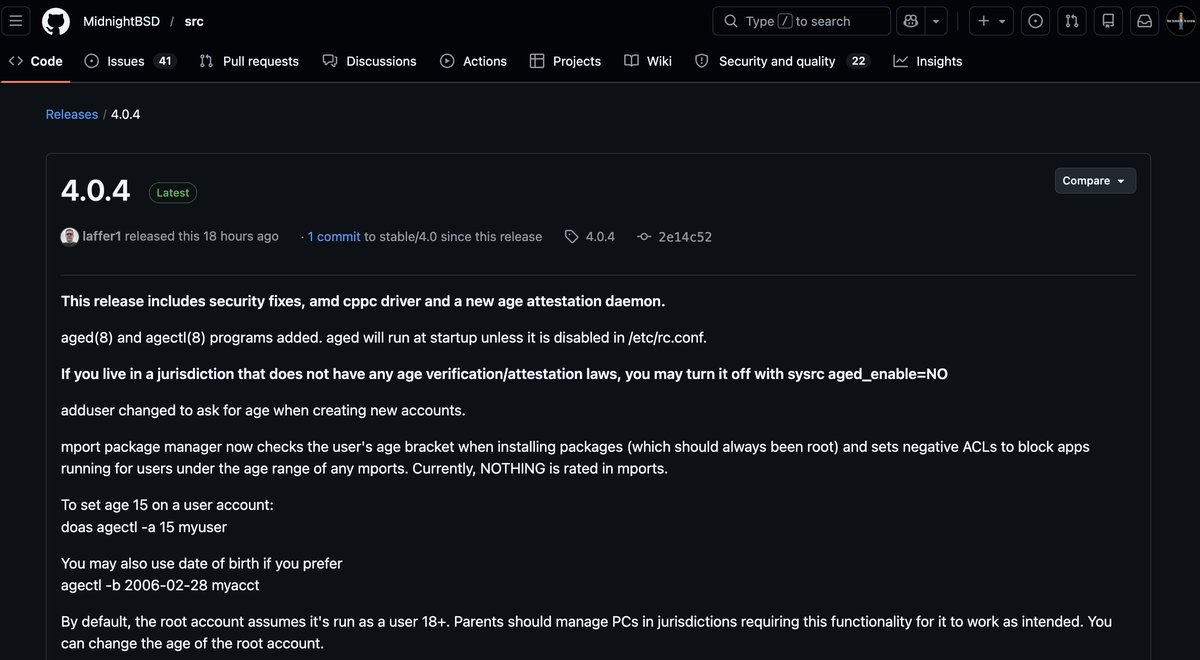Open the global navigation hamburger menu
Viewport: 1200px width, 660px height.
coord(16,20)
